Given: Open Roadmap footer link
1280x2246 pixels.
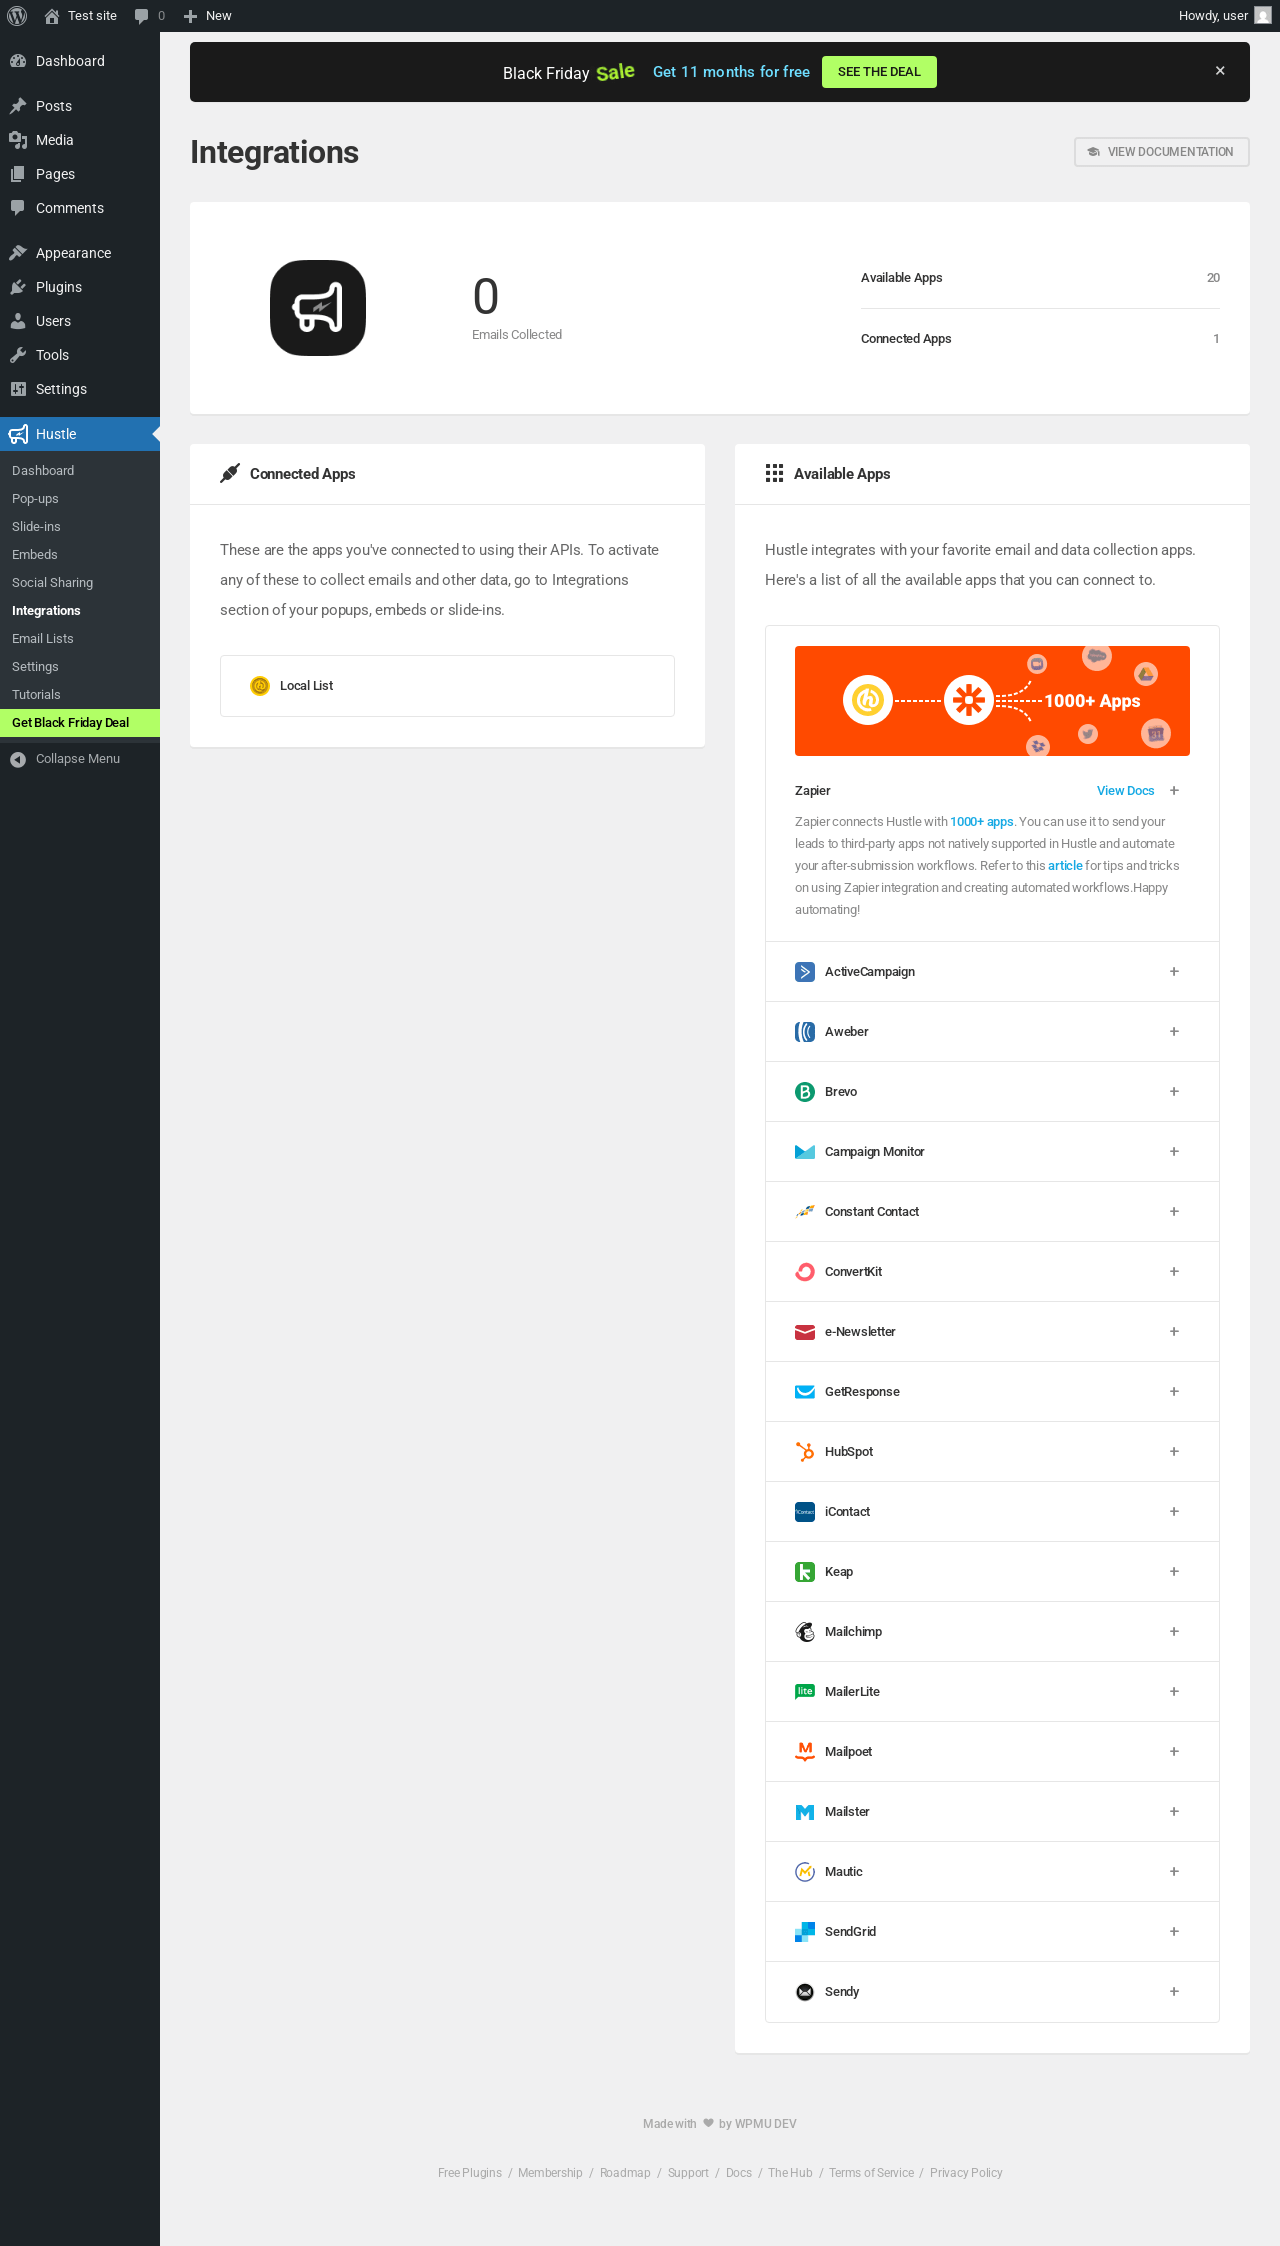Looking at the screenshot, I should pos(625,2173).
